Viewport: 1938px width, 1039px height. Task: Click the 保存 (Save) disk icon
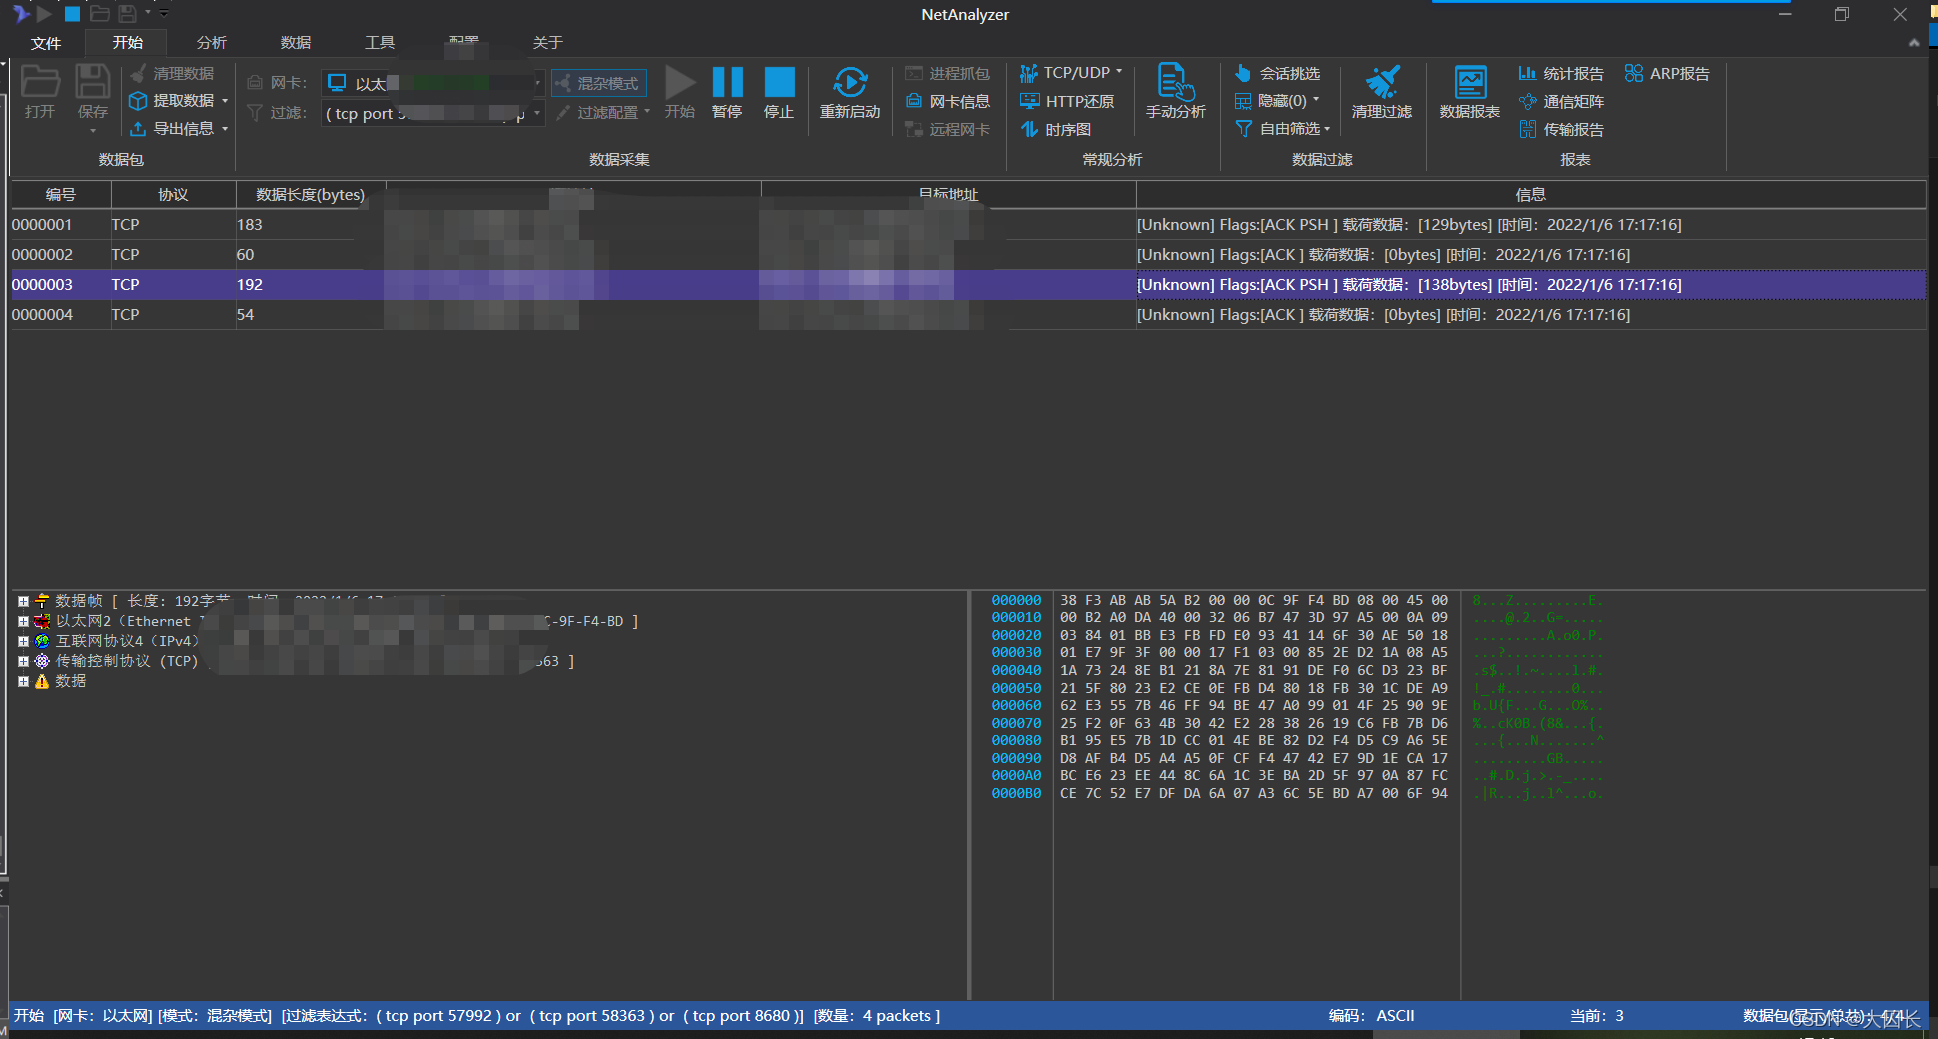(x=93, y=82)
